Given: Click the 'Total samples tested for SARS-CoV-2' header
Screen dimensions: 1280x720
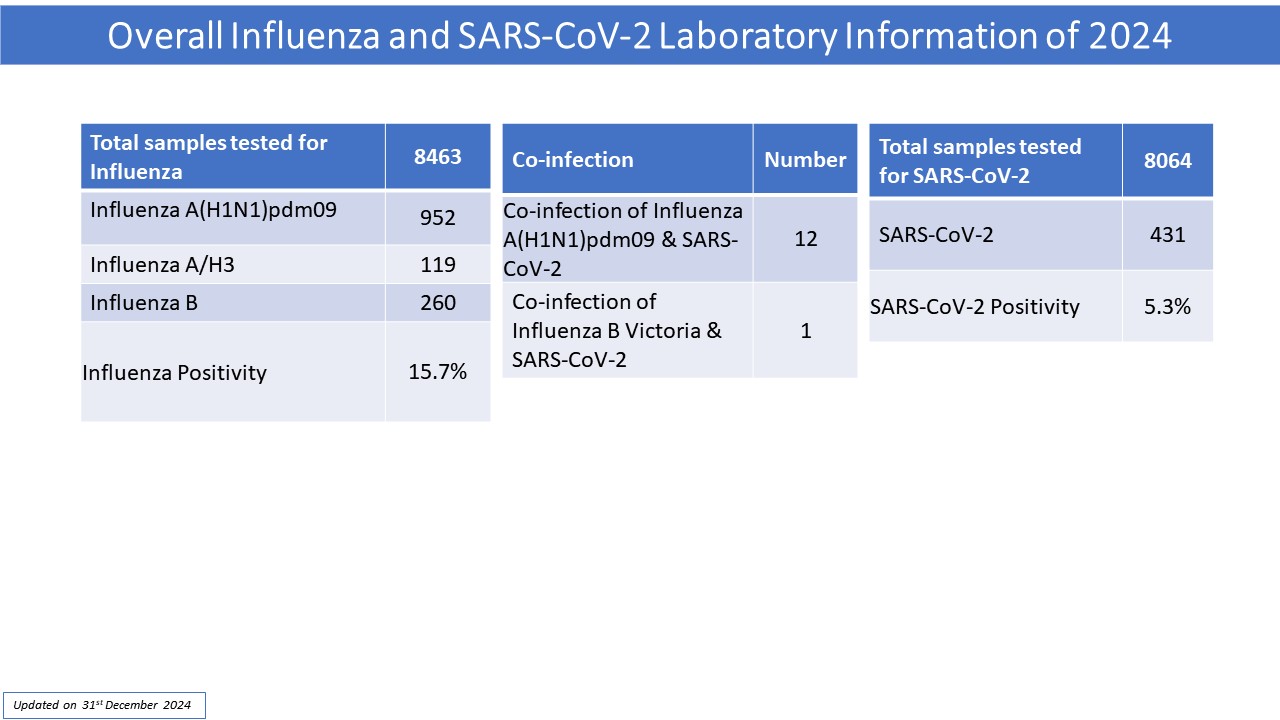Looking at the screenshot, I should click(995, 160).
